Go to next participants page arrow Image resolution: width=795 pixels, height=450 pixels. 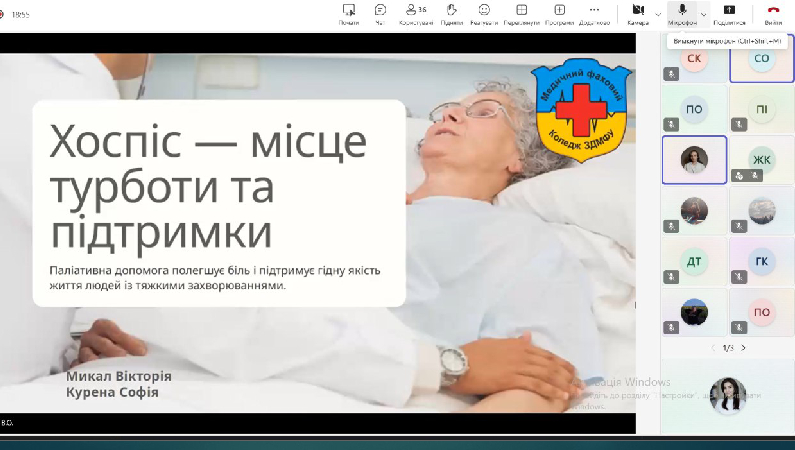(x=743, y=348)
